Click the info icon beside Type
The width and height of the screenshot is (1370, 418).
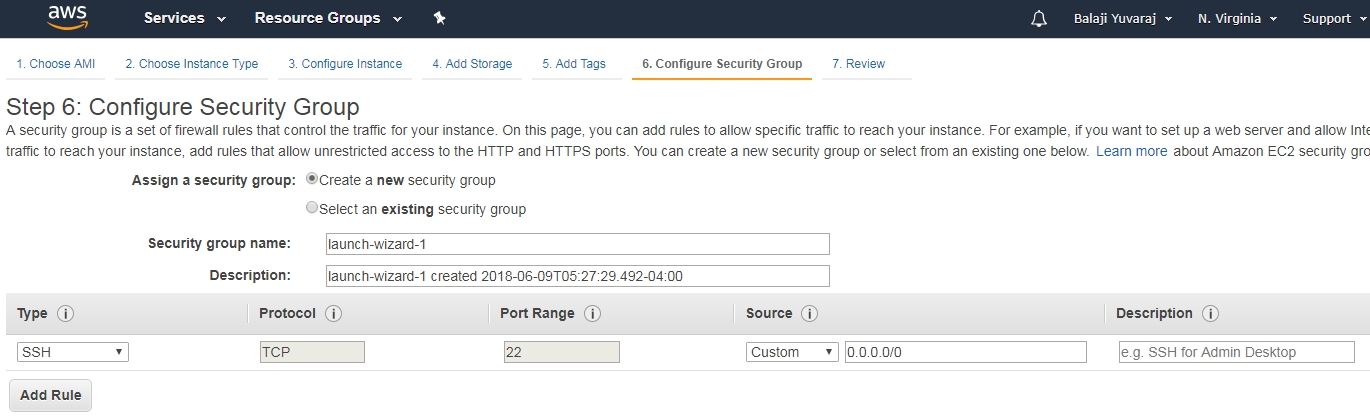(x=66, y=314)
